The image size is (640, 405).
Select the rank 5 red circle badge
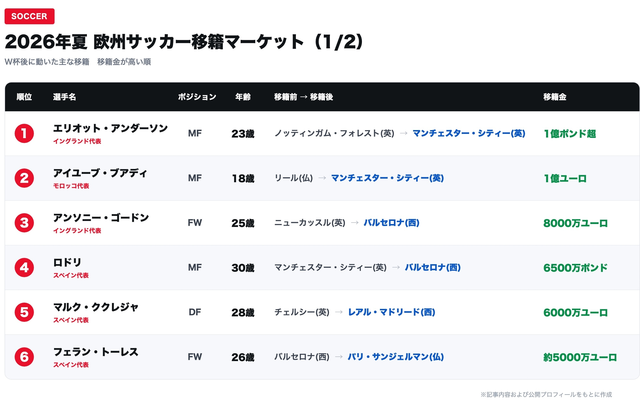tap(24, 312)
